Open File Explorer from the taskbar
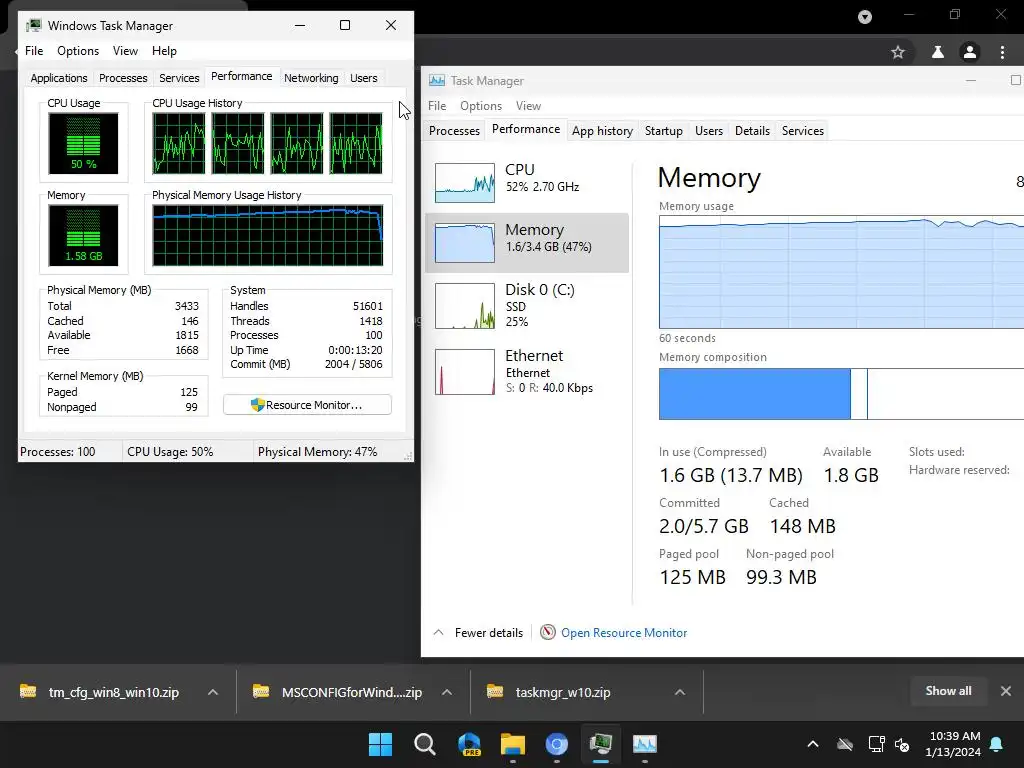 pyautogui.click(x=513, y=744)
